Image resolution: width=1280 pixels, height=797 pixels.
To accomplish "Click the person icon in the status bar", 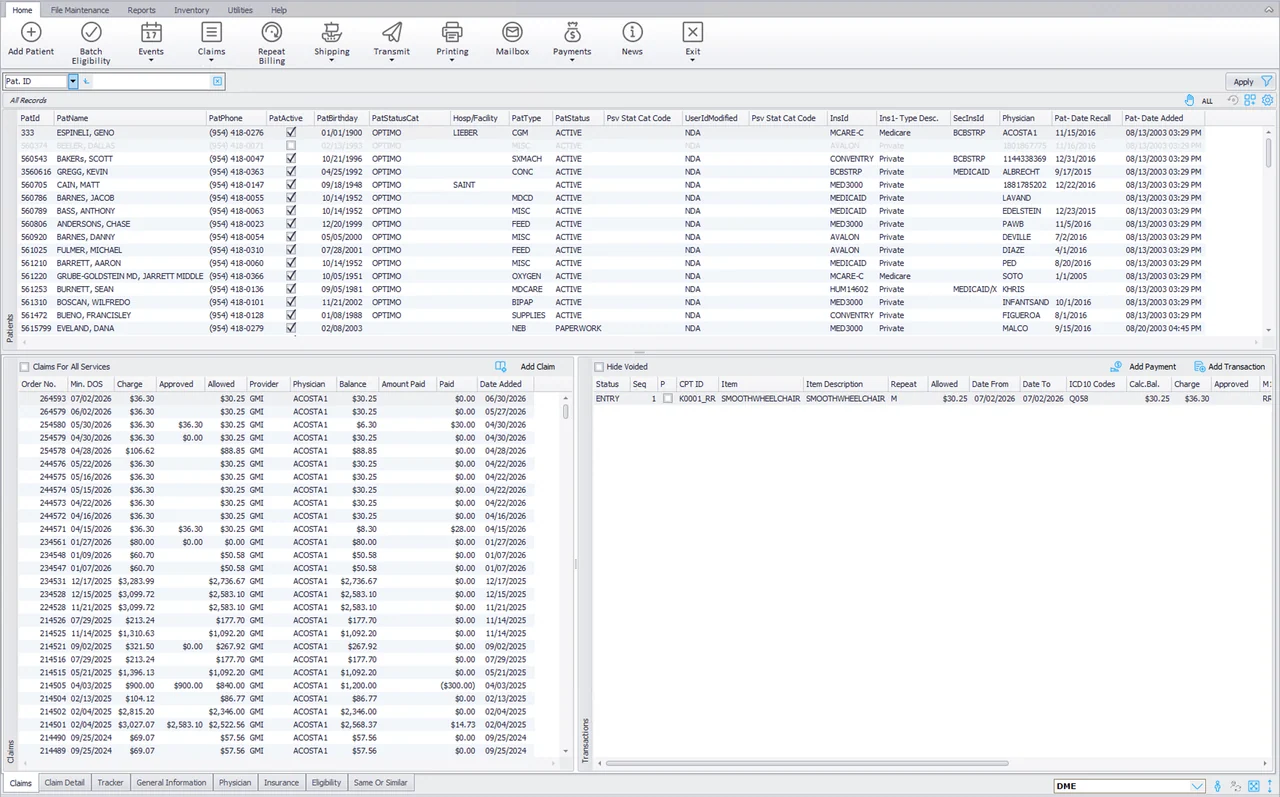I will pos(1217,786).
